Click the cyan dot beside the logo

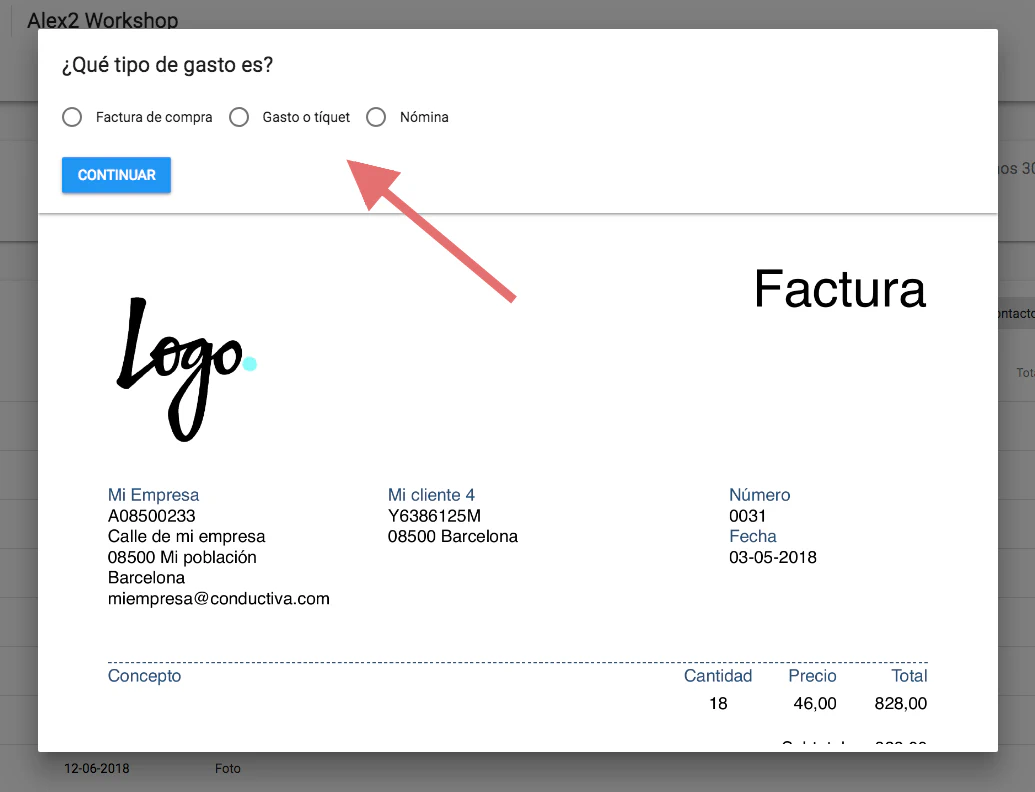[250, 364]
